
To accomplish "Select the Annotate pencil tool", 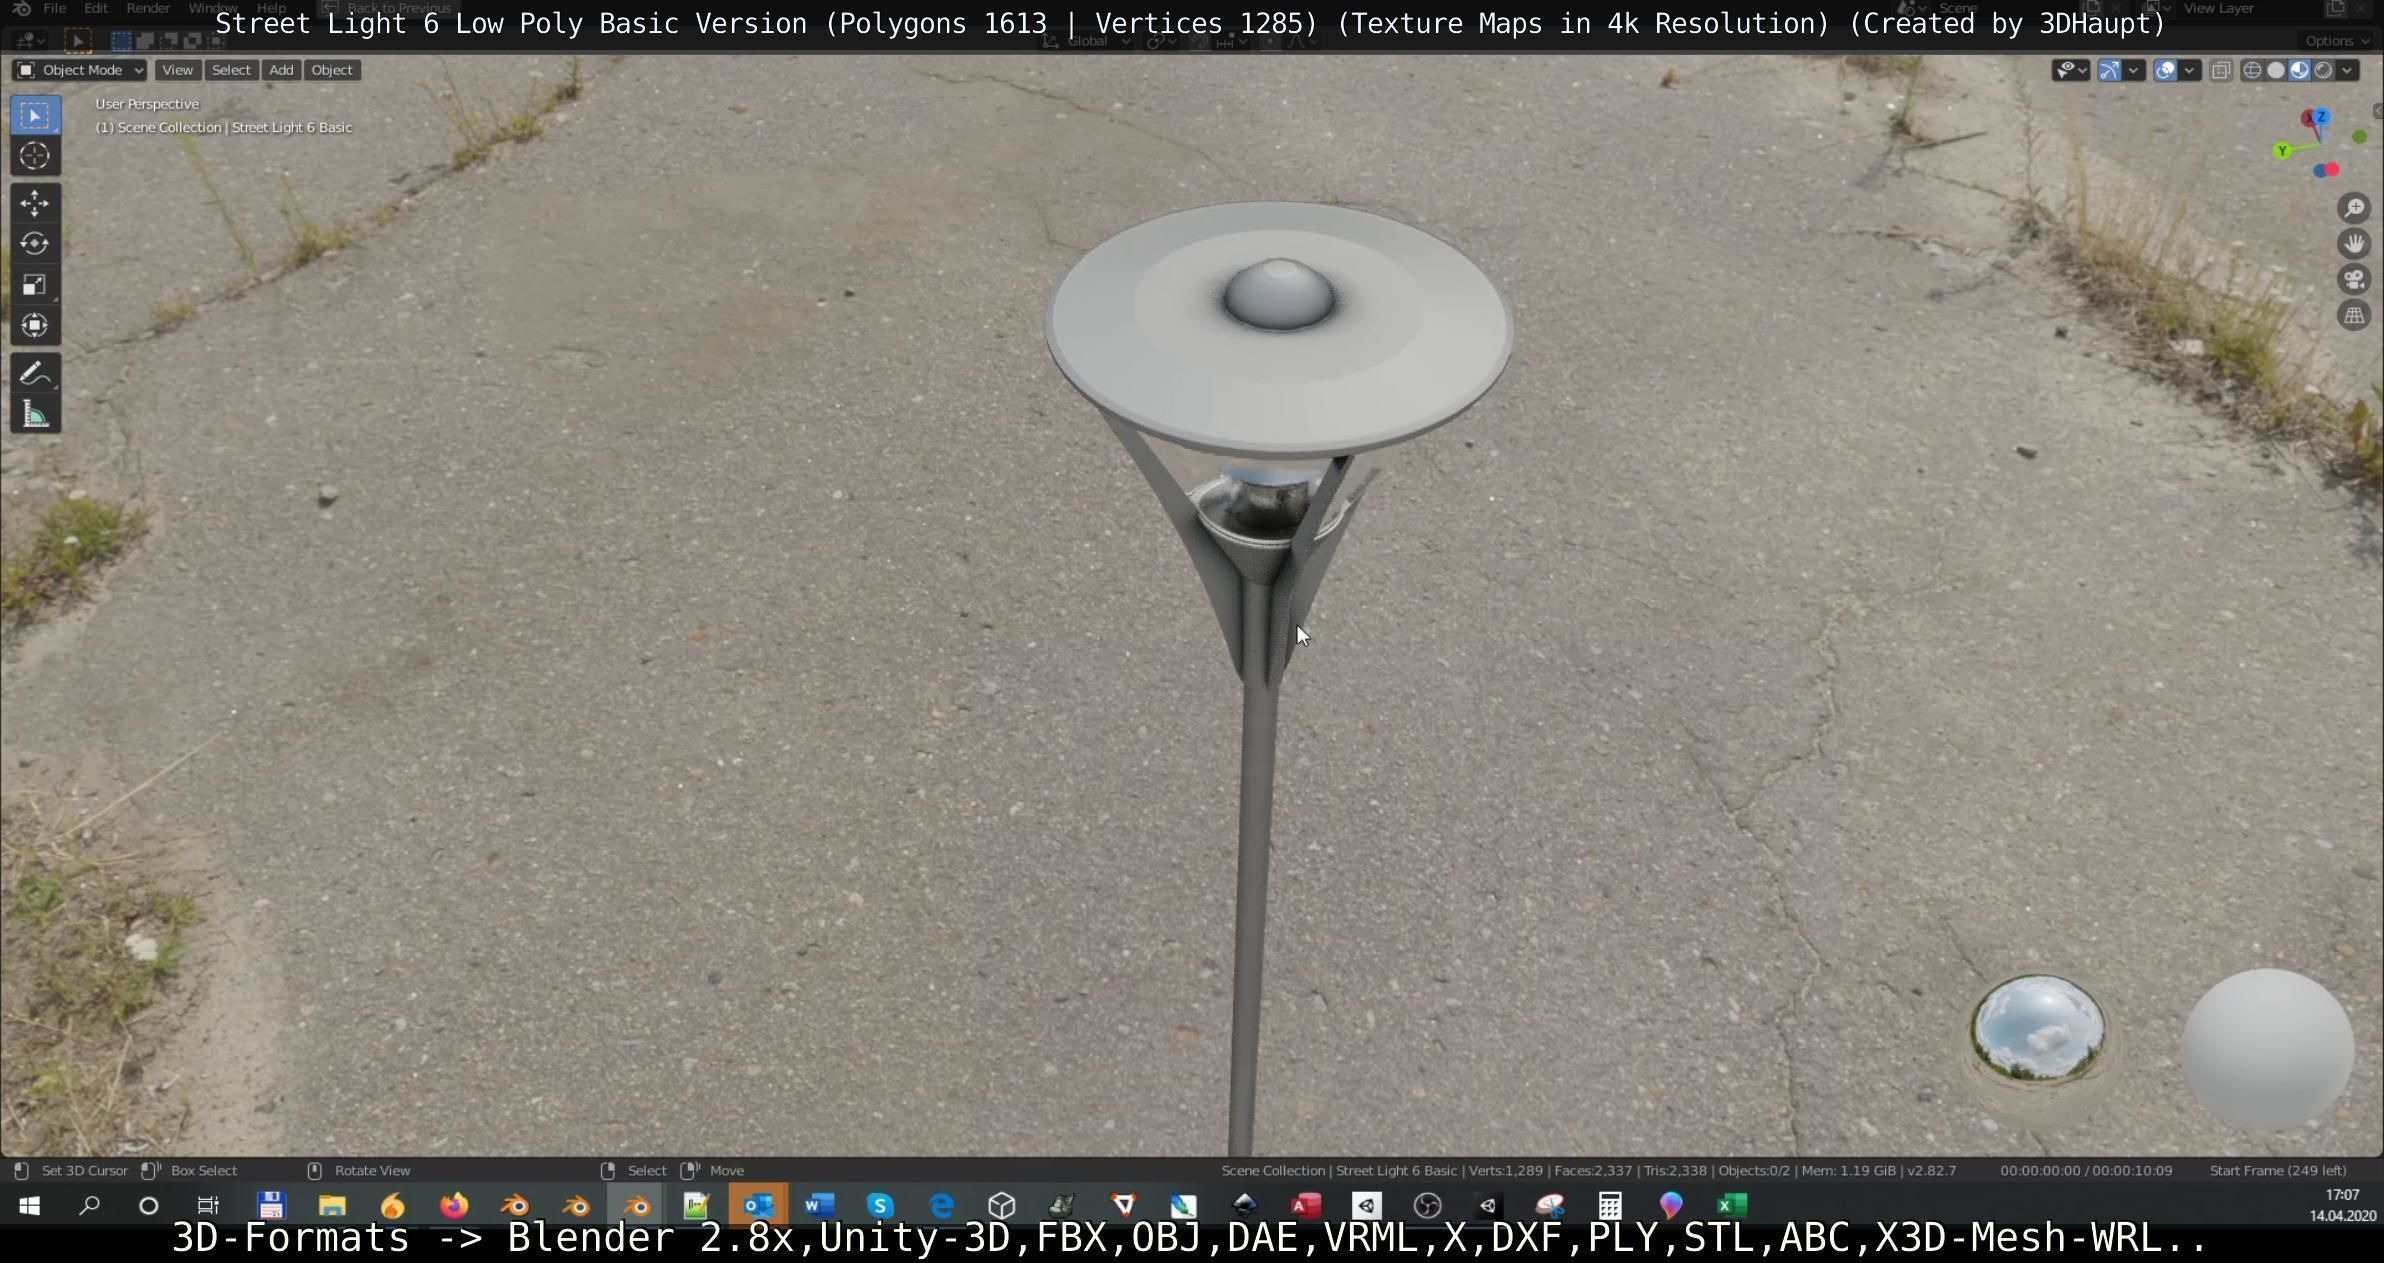I will 35,373.
